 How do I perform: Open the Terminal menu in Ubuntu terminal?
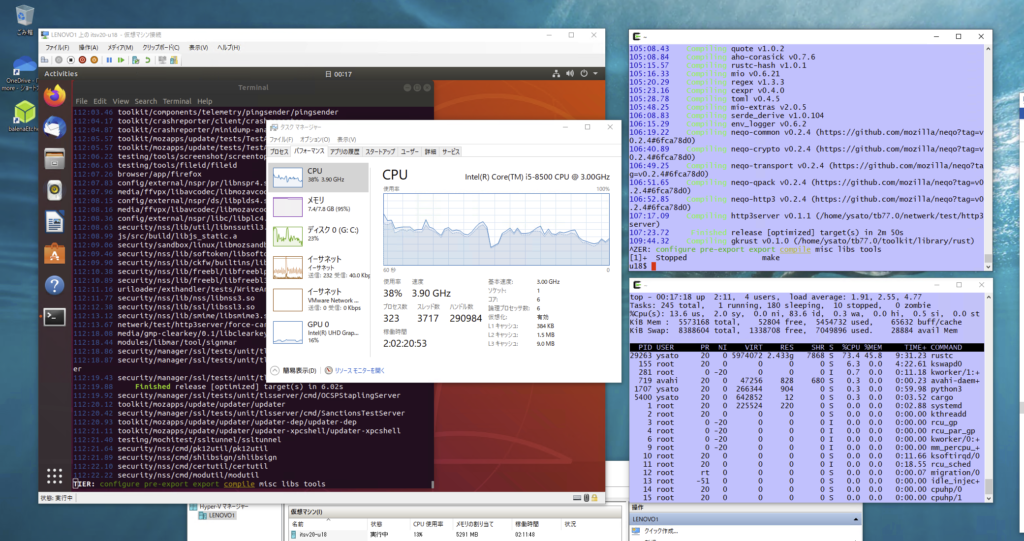(x=176, y=101)
